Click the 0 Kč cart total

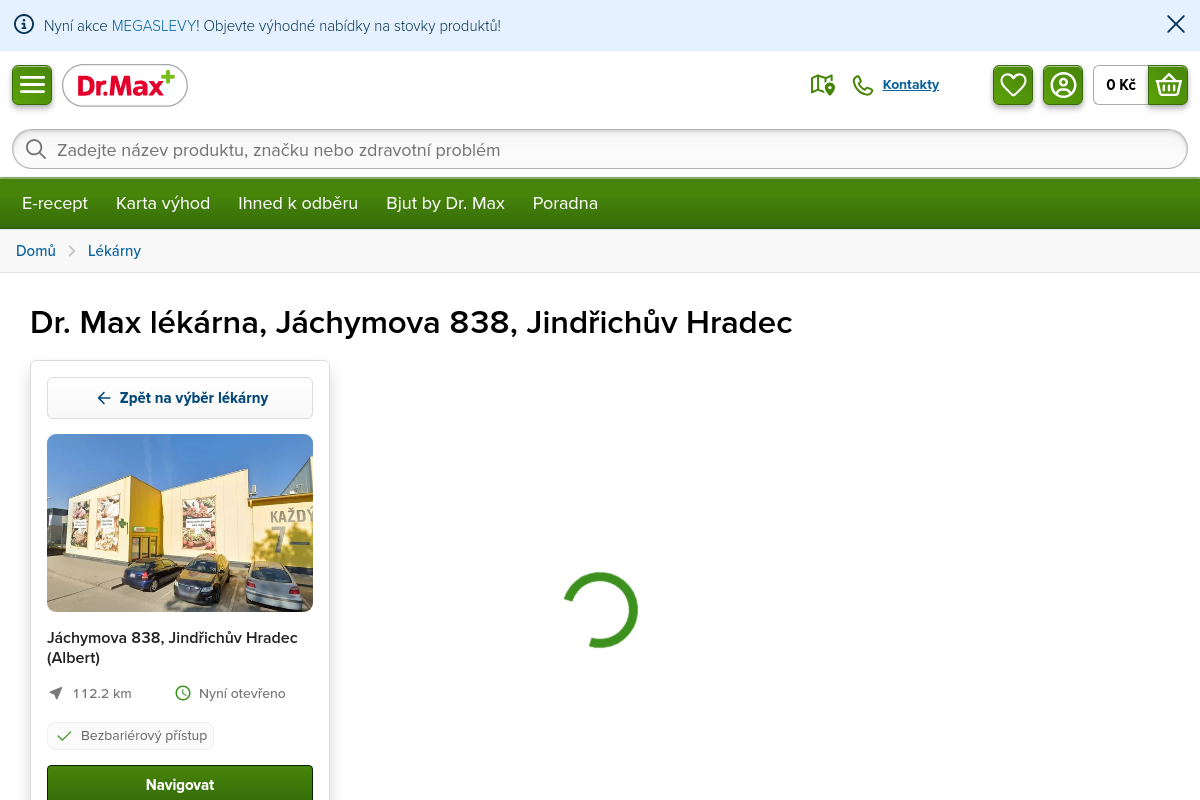[1121, 85]
